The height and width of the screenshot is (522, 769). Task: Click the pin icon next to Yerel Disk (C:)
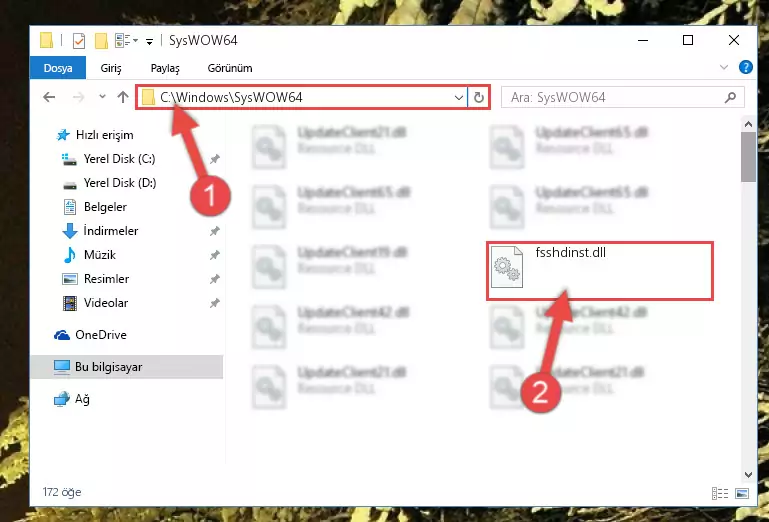(214, 159)
